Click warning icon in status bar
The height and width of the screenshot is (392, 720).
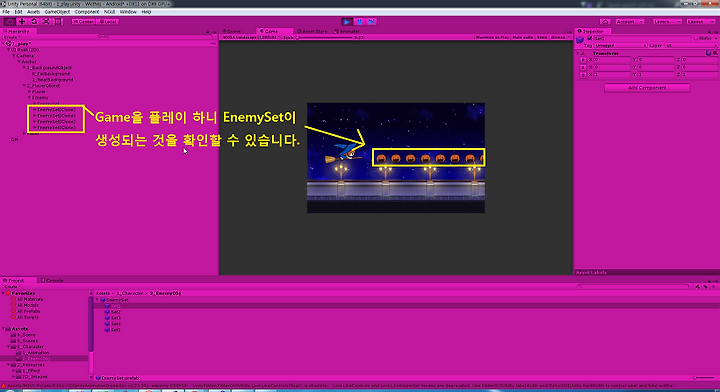click(x=4, y=386)
